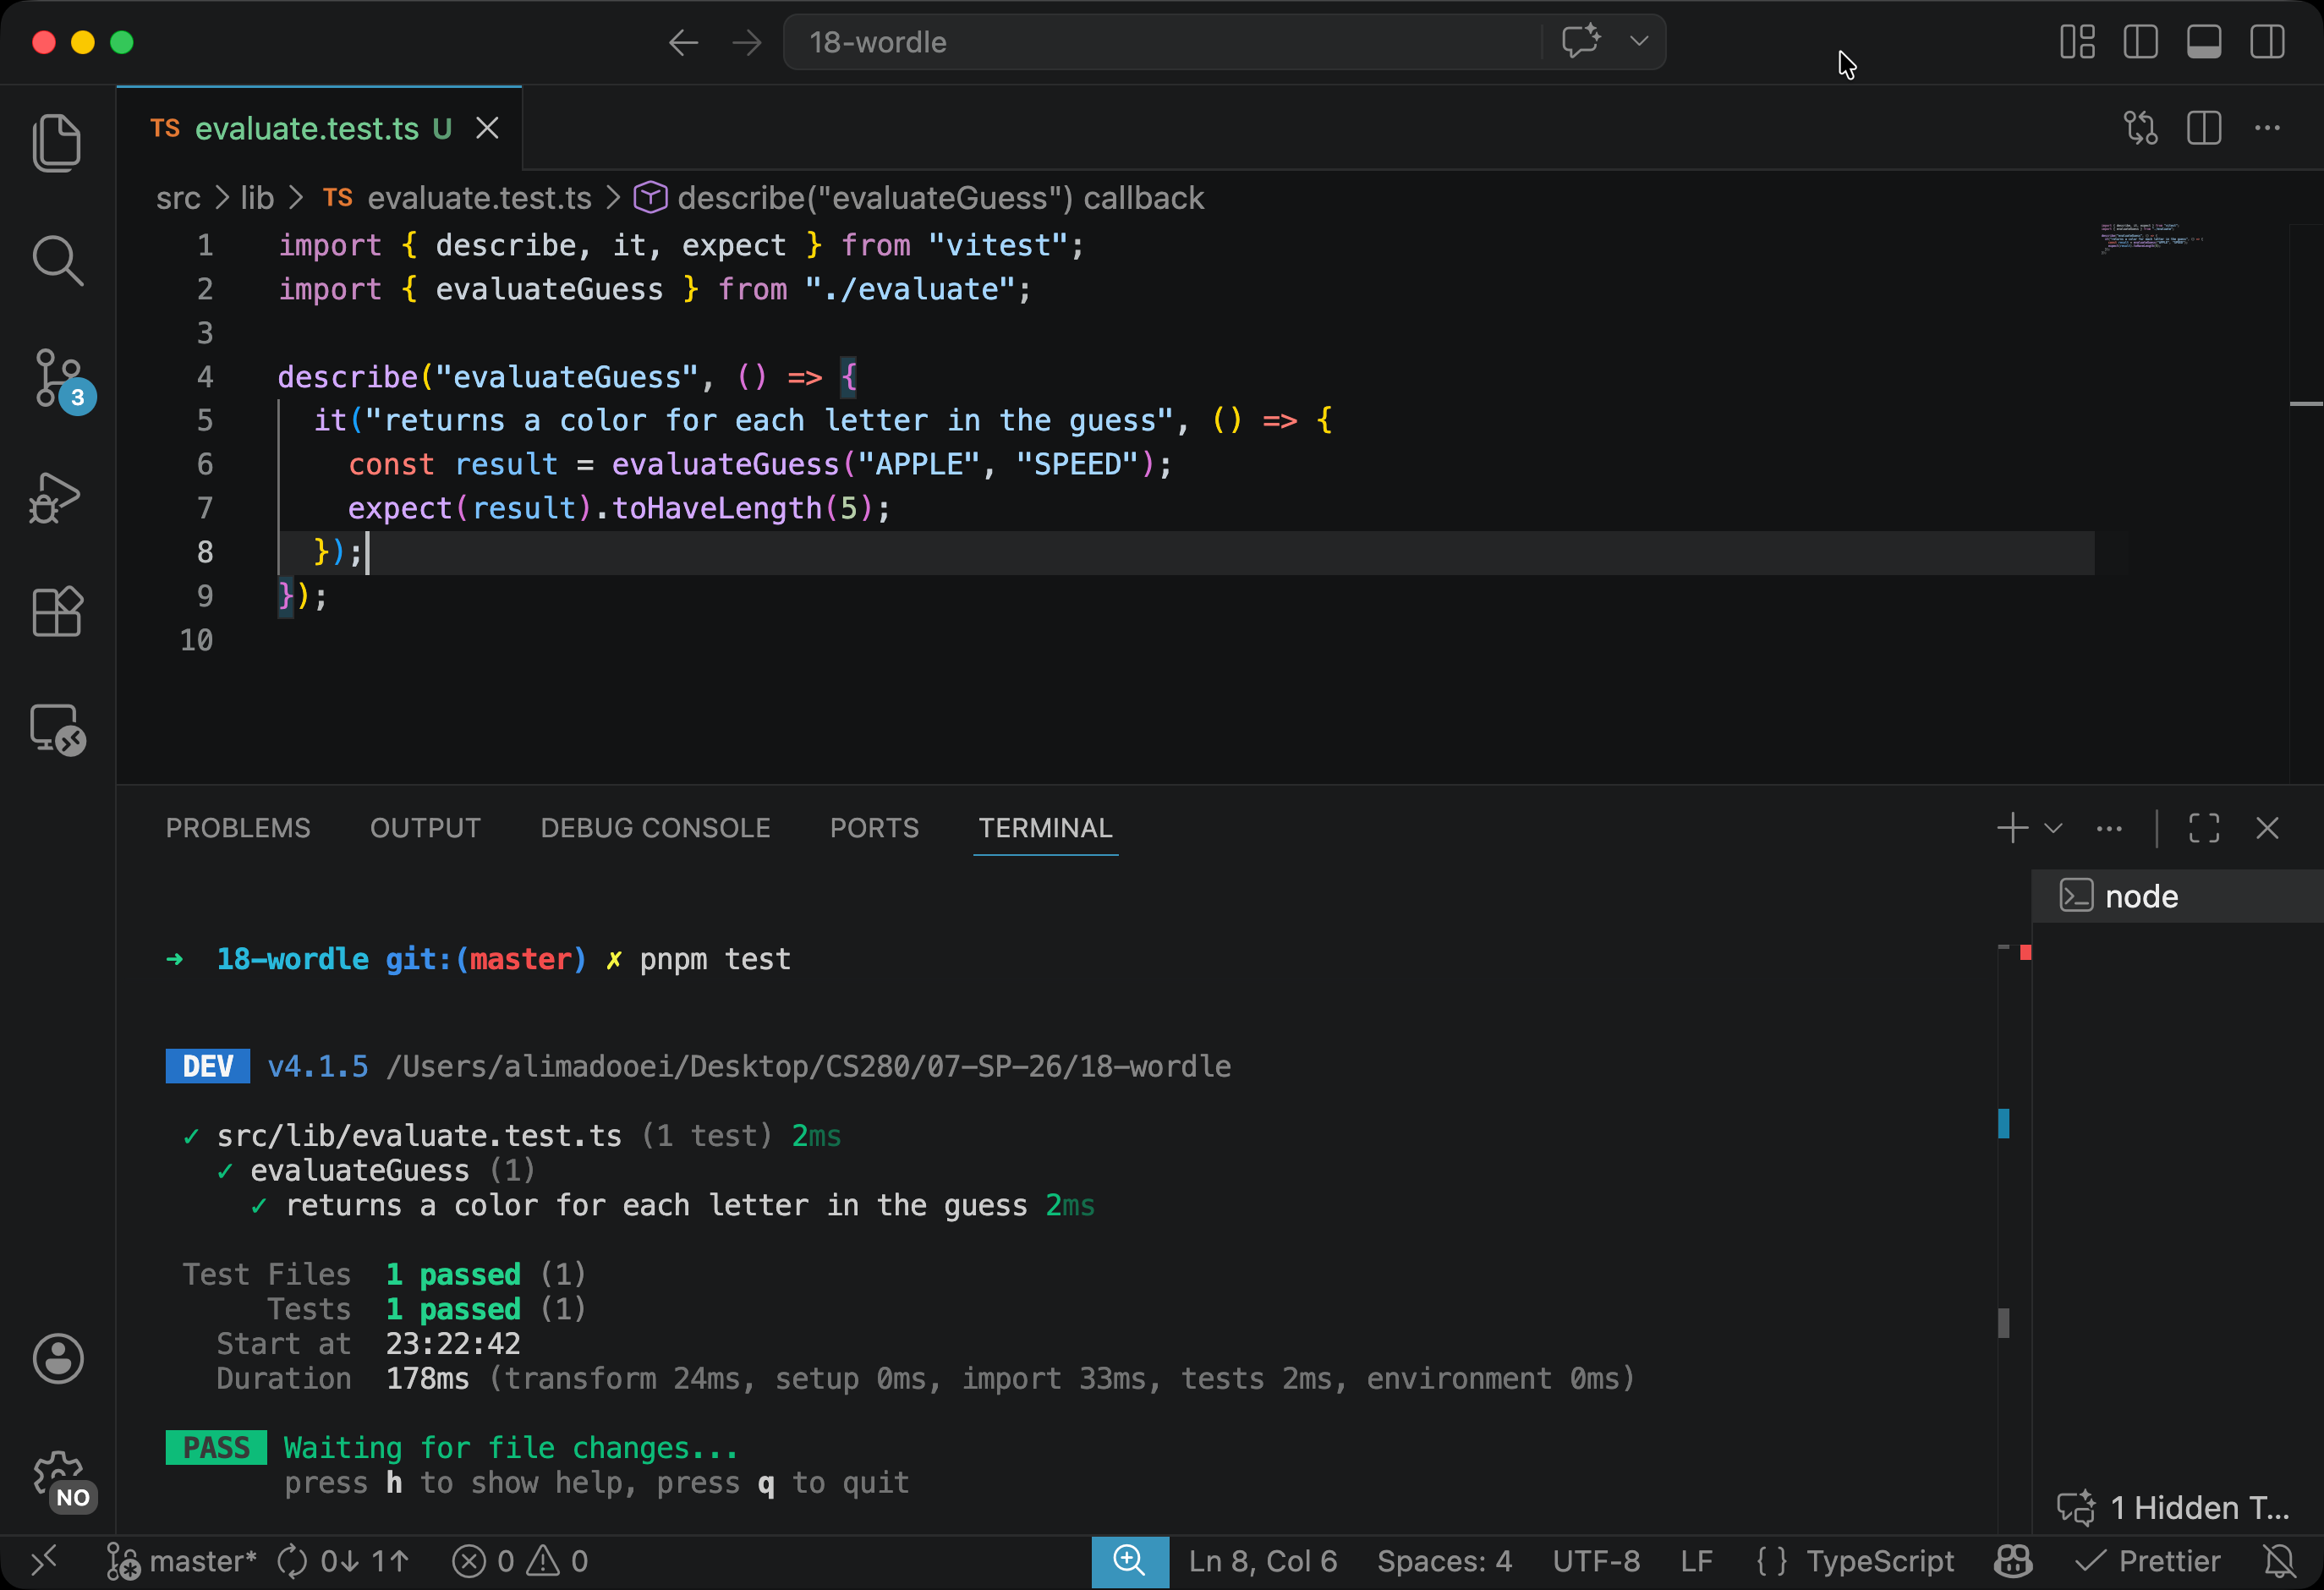
Task: Expand the chat dropdown chevron in title bar
Action: pyautogui.click(x=1638, y=42)
